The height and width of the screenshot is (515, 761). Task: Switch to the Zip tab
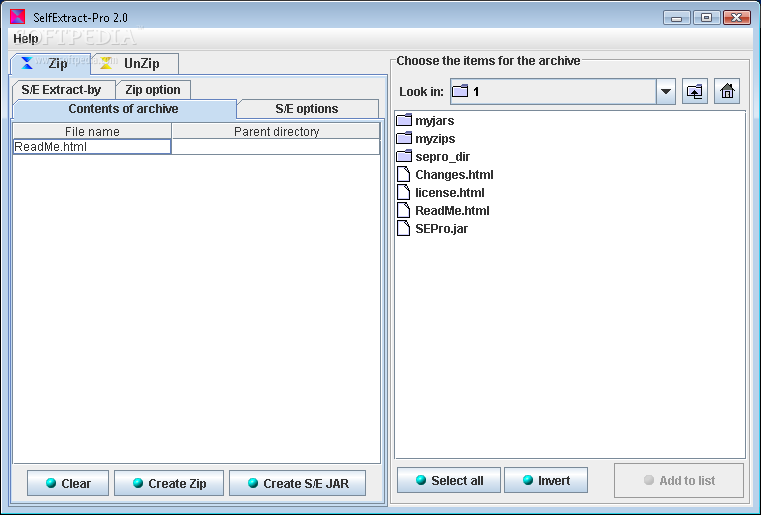[50, 64]
